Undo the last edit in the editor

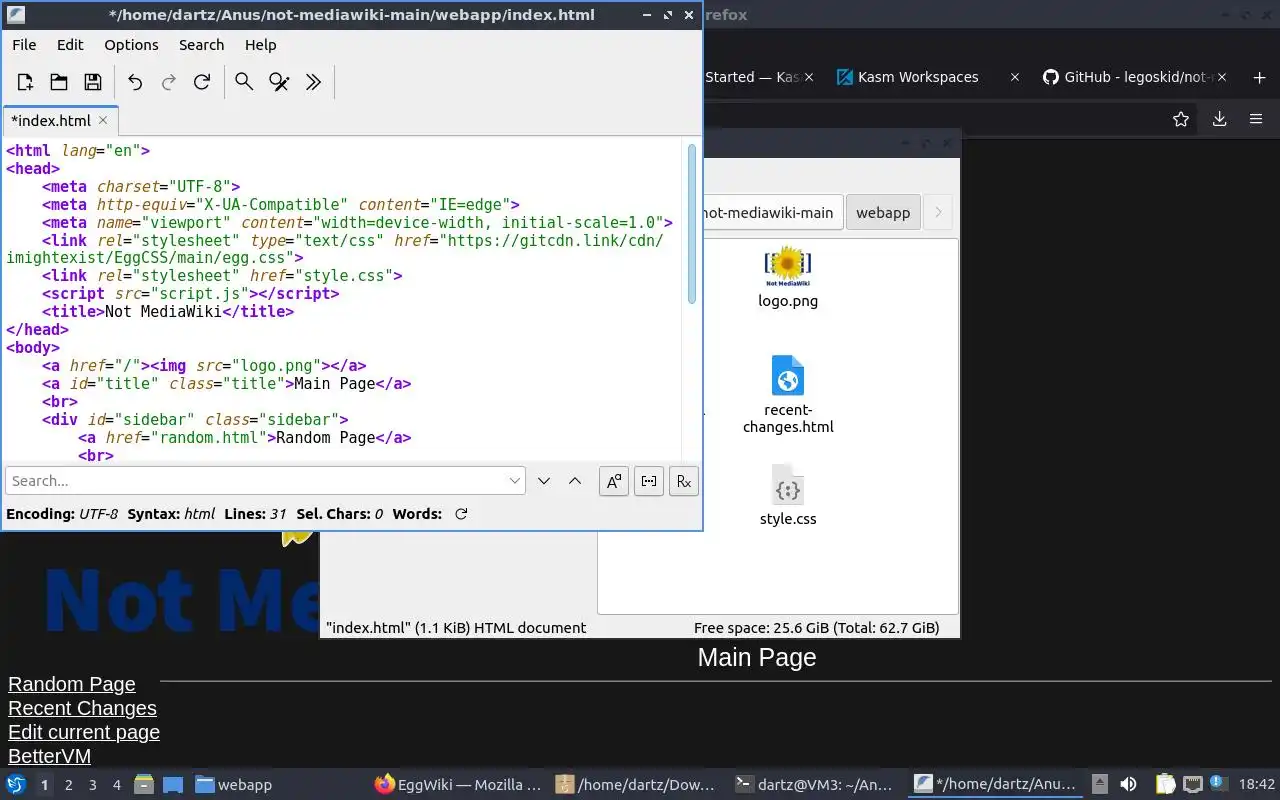[135, 82]
